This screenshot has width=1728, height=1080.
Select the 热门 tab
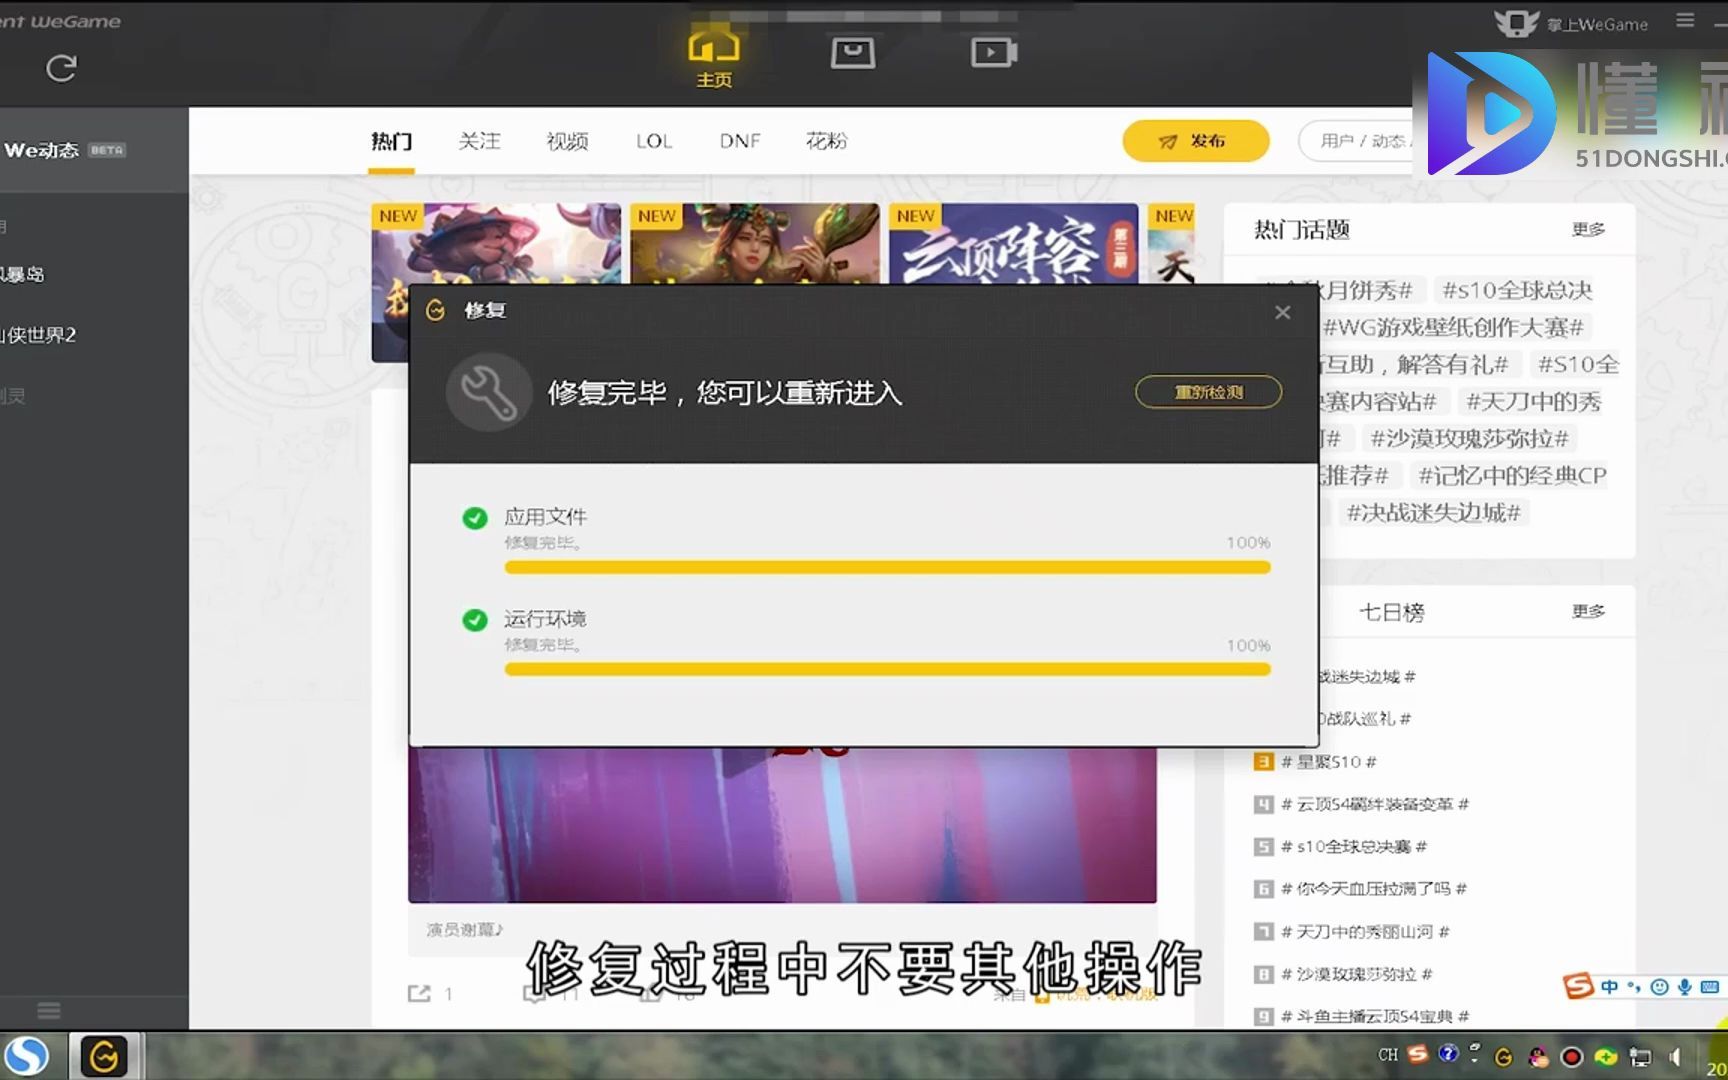coord(391,141)
